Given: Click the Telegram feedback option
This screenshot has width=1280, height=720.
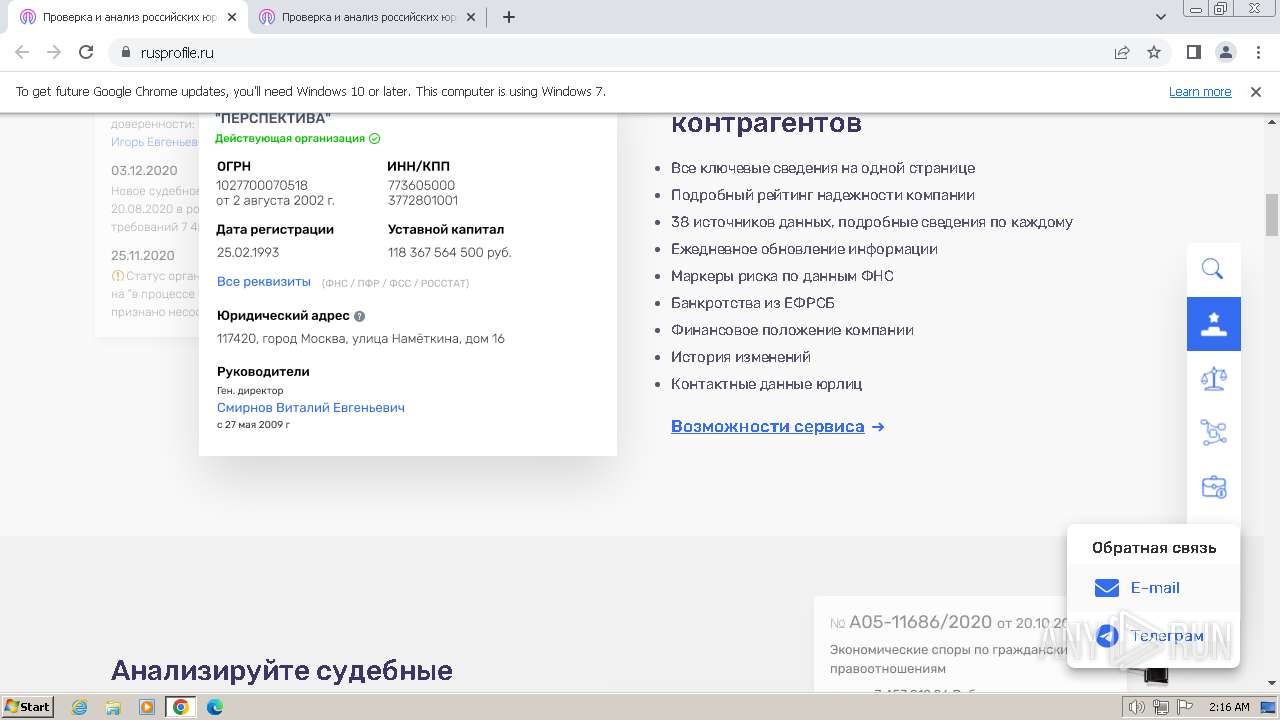Looking at the screenshot, I should (x=1153, y=636).
